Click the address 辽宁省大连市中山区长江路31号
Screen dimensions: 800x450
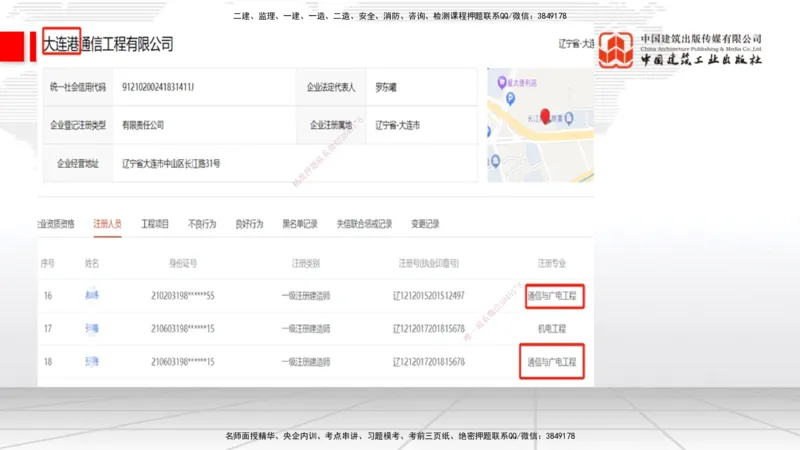point(171,163)
